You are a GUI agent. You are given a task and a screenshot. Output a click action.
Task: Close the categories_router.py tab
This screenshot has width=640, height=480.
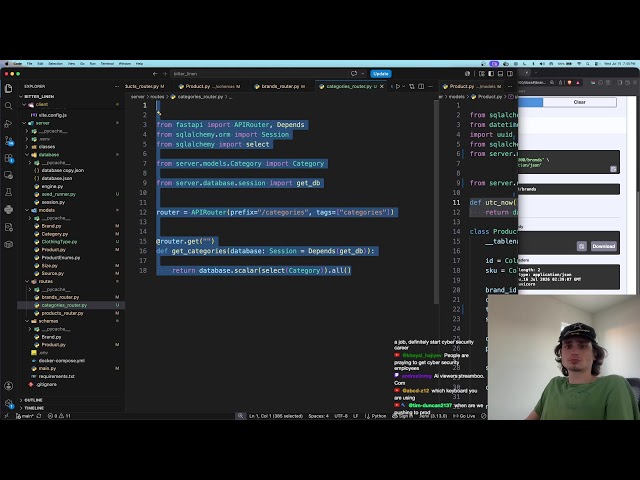[x=382, y=86]
